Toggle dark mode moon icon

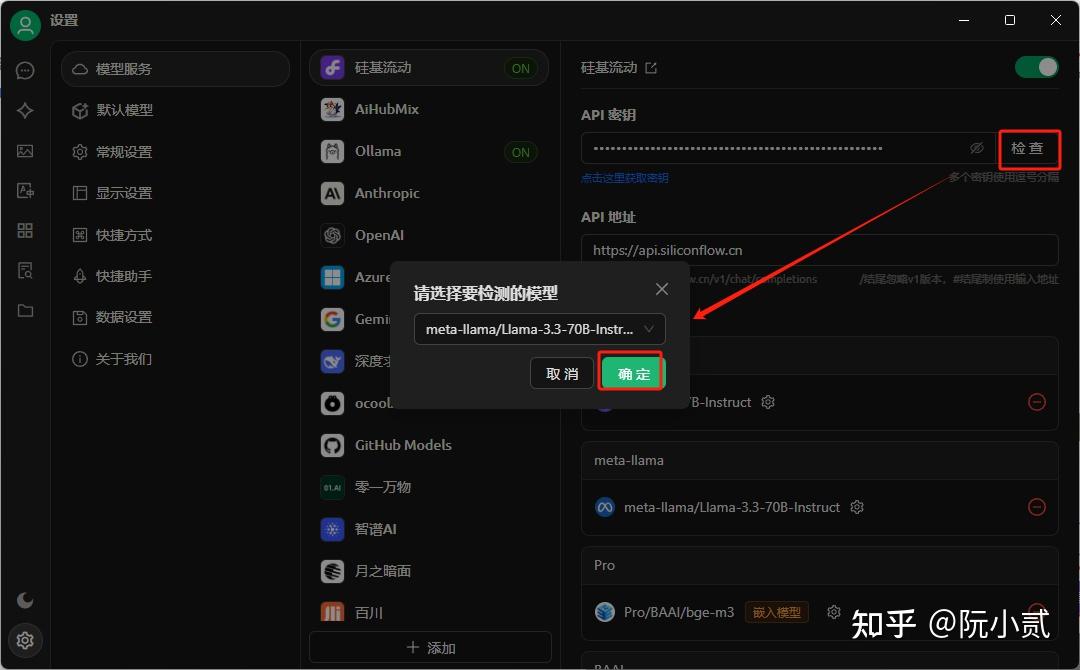click(x=25, y=600)
